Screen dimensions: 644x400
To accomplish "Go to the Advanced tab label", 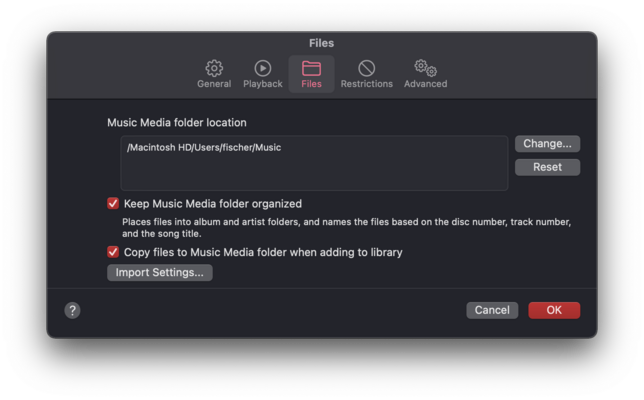I will (426, 84).
